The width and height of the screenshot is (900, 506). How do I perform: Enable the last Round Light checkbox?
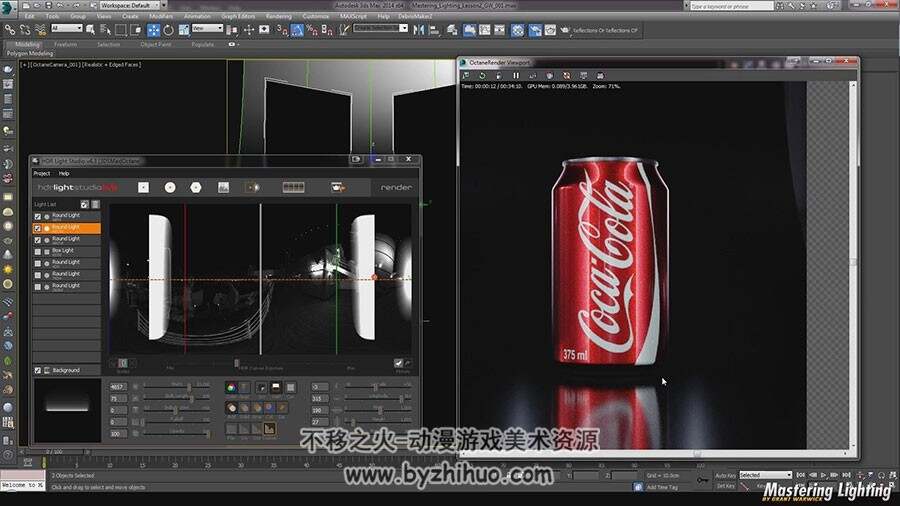(38, 286)
